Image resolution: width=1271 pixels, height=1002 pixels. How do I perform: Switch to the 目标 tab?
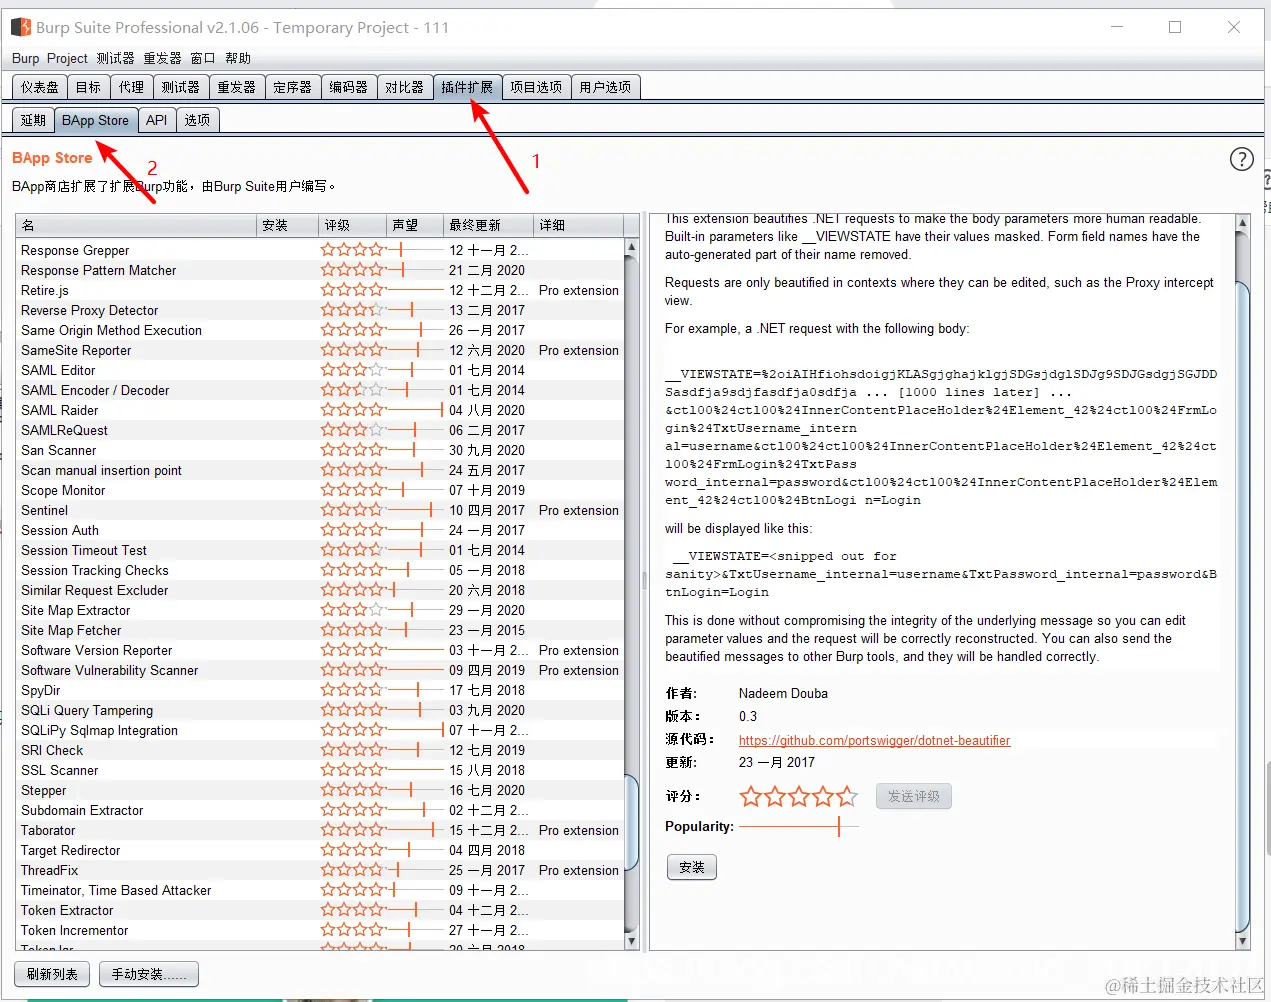point(88,87)
